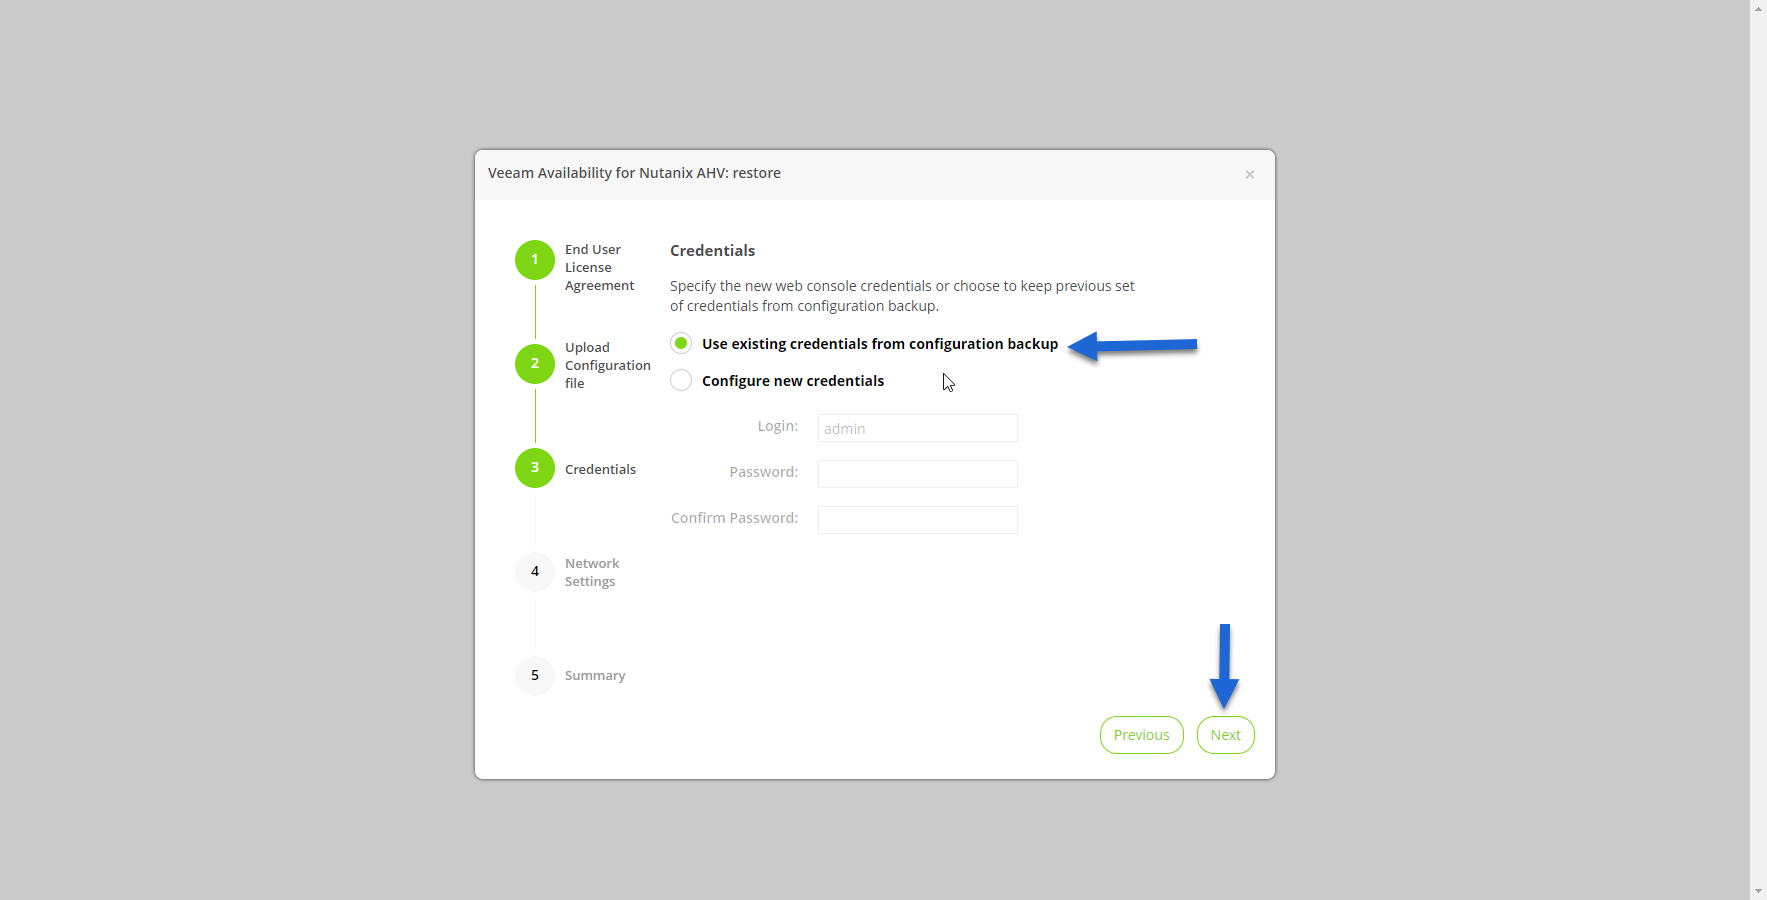Click the 'Password:' field label
The image size is (1767, 900).
(x=763, y=472)
